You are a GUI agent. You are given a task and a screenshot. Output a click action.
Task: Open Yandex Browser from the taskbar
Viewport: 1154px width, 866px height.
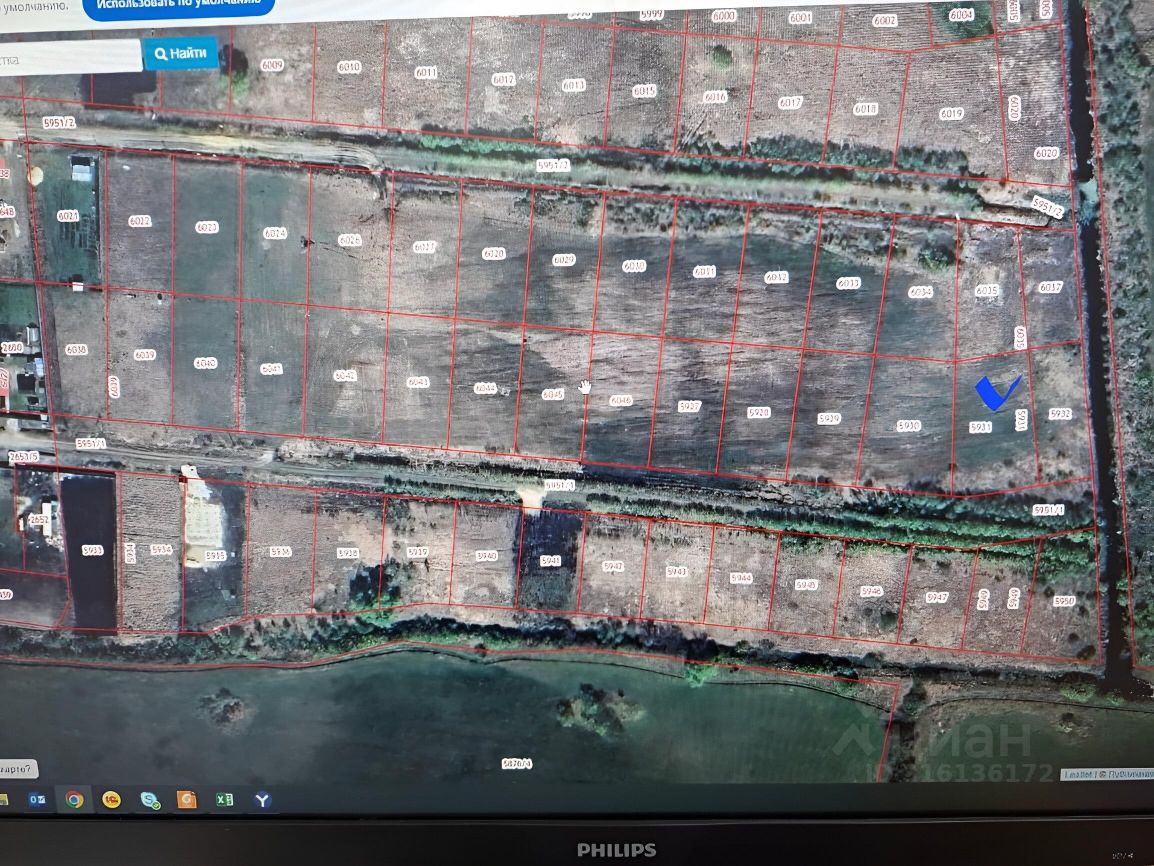coord(263,800)
